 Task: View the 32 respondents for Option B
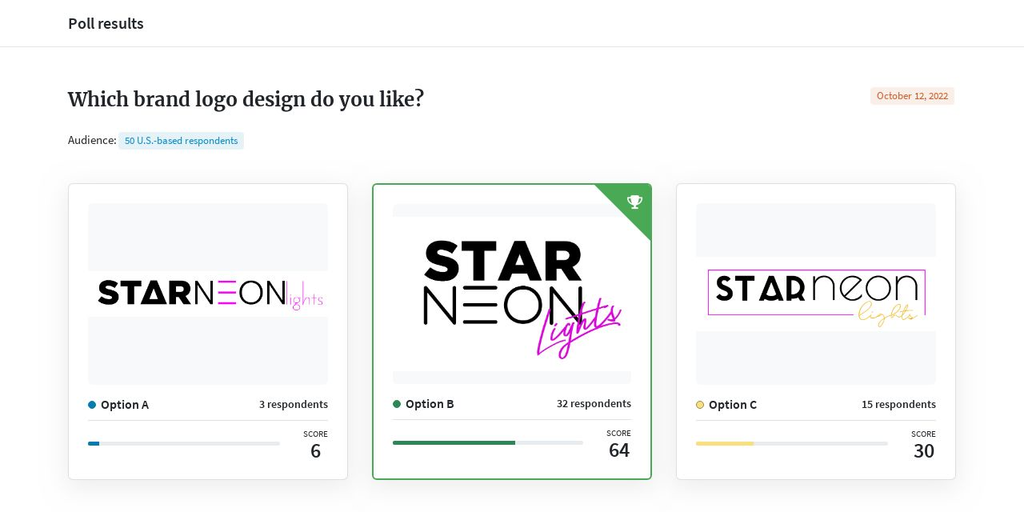pos(594,404)
